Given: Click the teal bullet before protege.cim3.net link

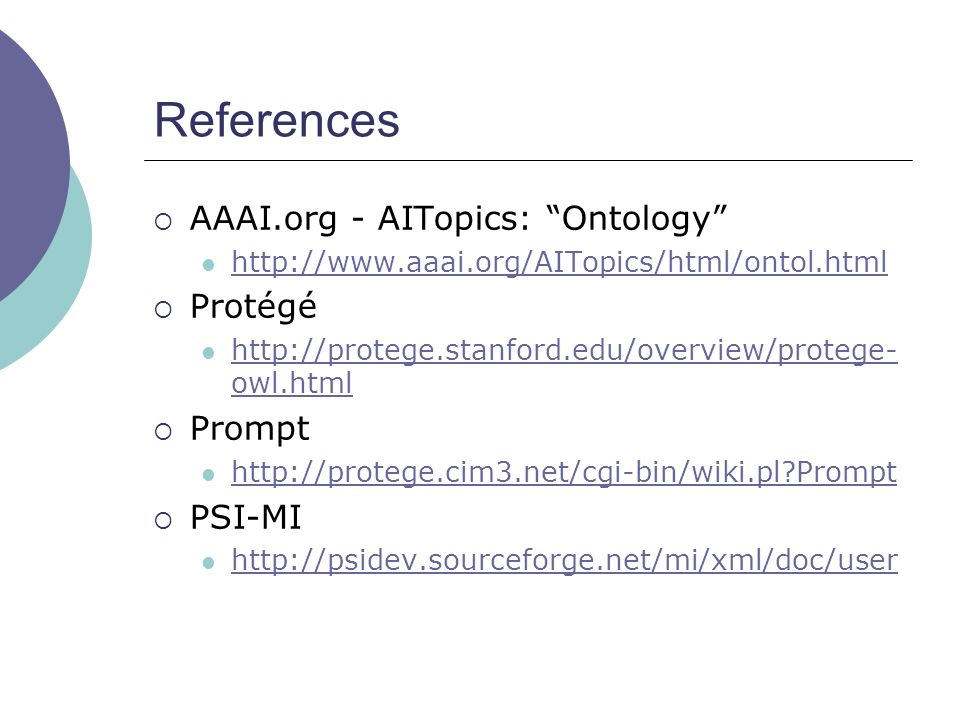Looking at the screenshot, I should [x=208, y=474].
